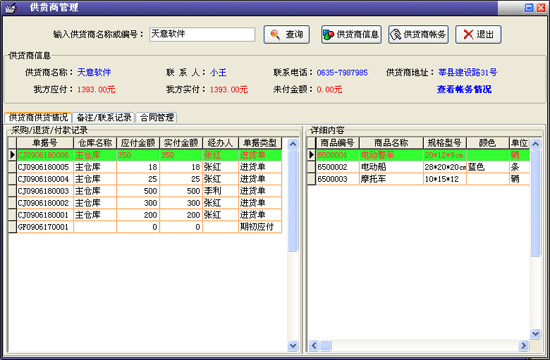The image size is (550, 360).
Task: Open 供货商信息 supplier info button
Action: click(351, 34)
